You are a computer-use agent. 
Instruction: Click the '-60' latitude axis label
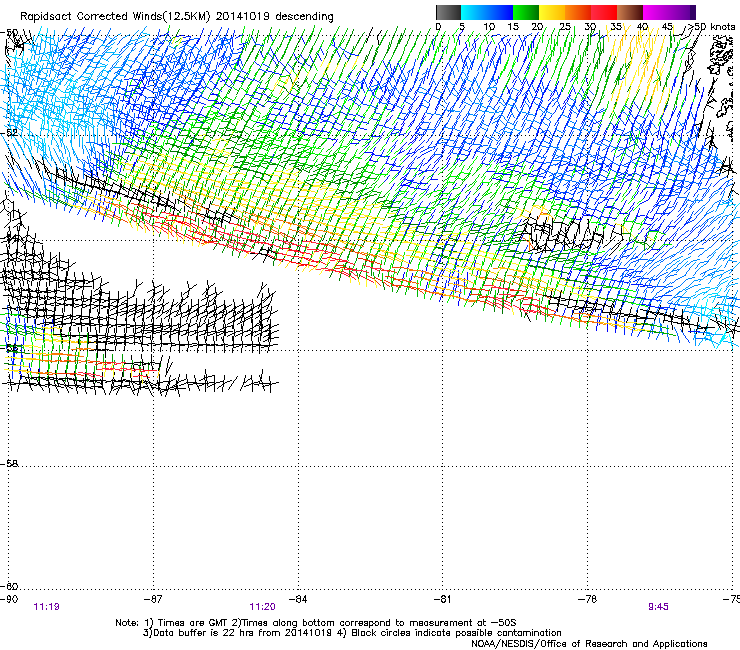(x=9, y=586)
